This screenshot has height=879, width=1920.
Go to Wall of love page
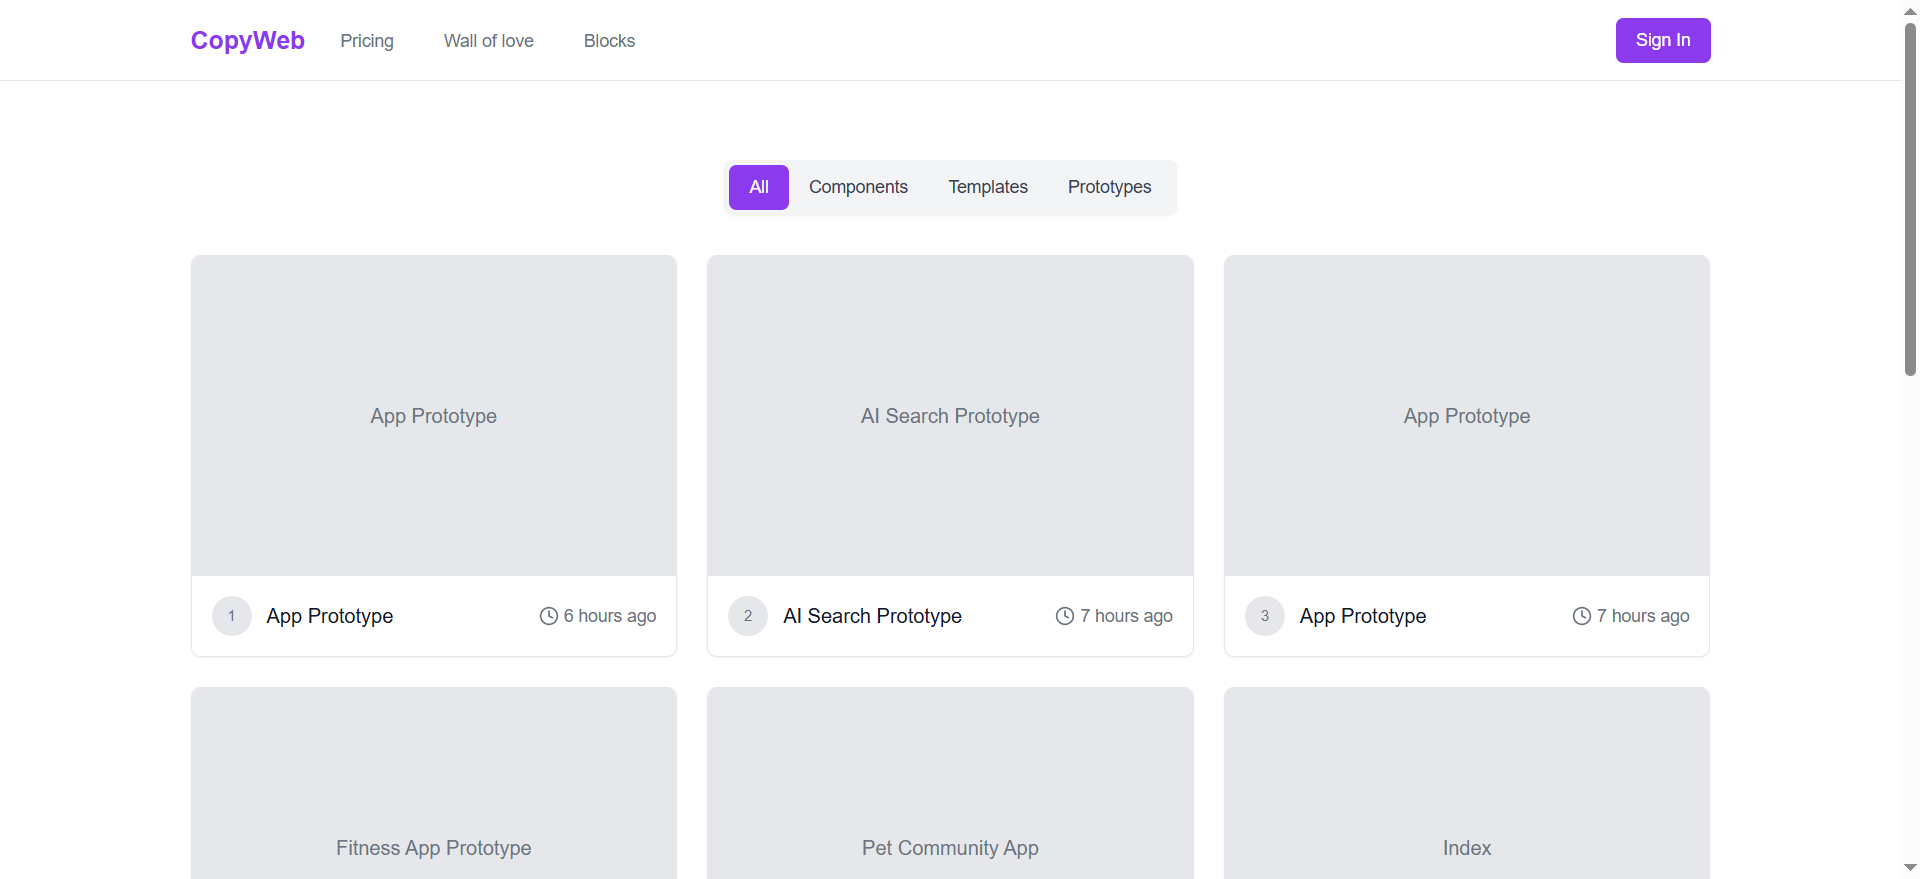[488, 41]
